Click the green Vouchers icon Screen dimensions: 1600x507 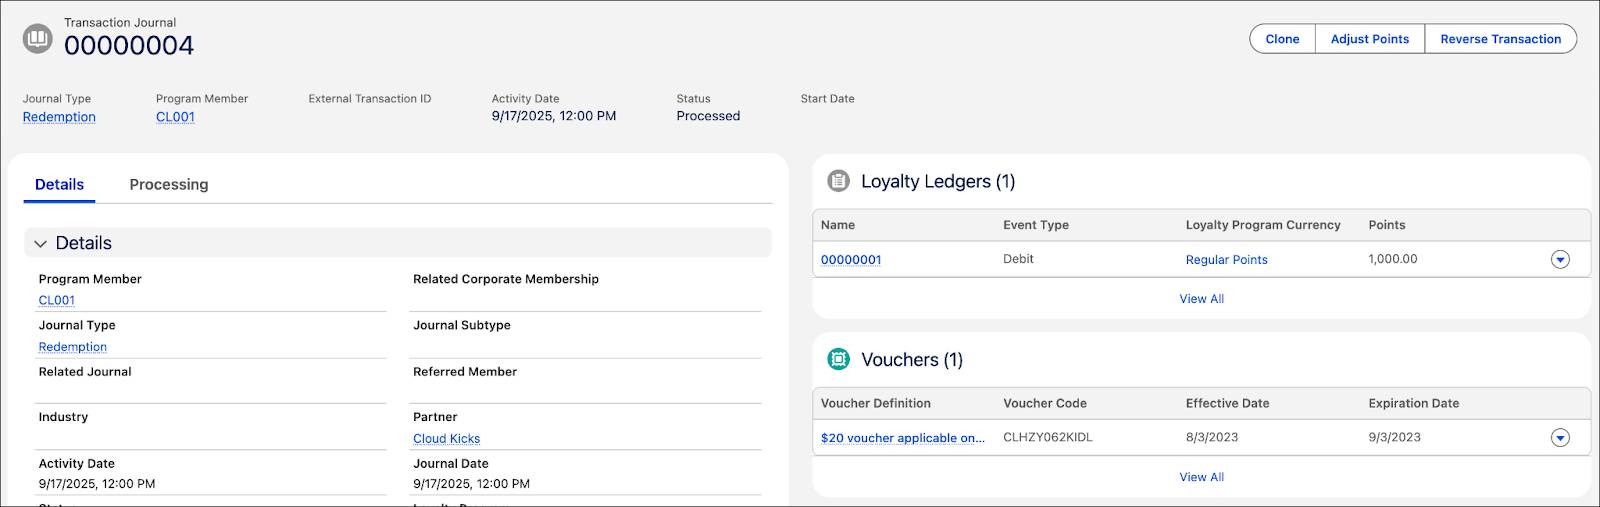838,359
